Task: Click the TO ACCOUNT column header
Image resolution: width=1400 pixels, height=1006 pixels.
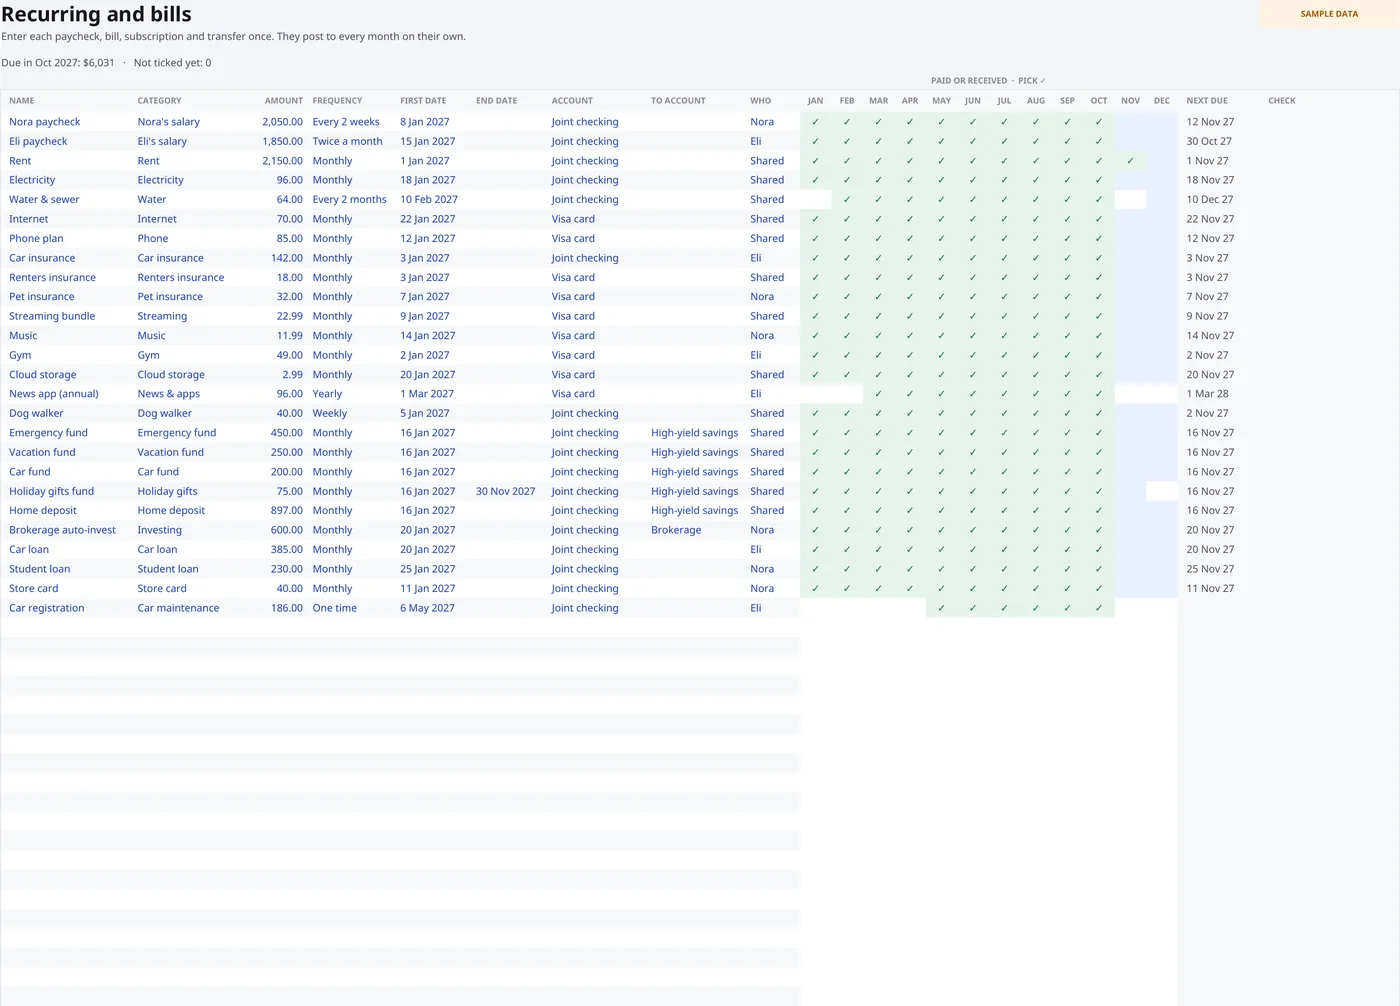Action: 678,101
